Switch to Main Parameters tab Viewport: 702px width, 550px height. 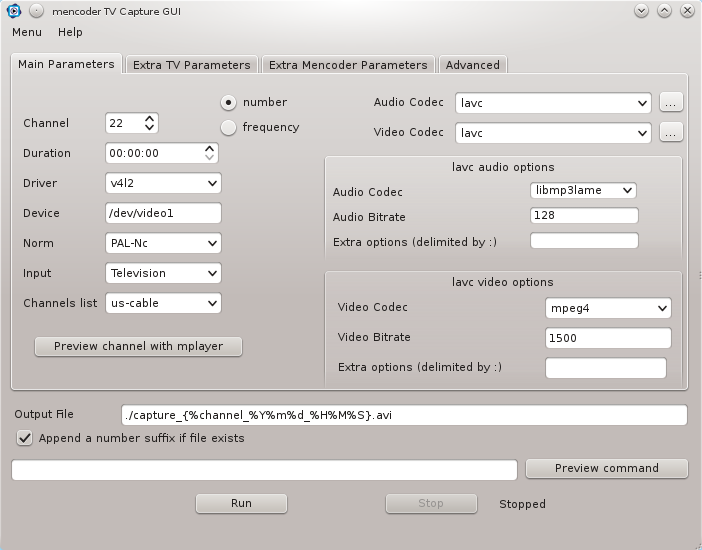pyautogui.click(x=66, y=64)
